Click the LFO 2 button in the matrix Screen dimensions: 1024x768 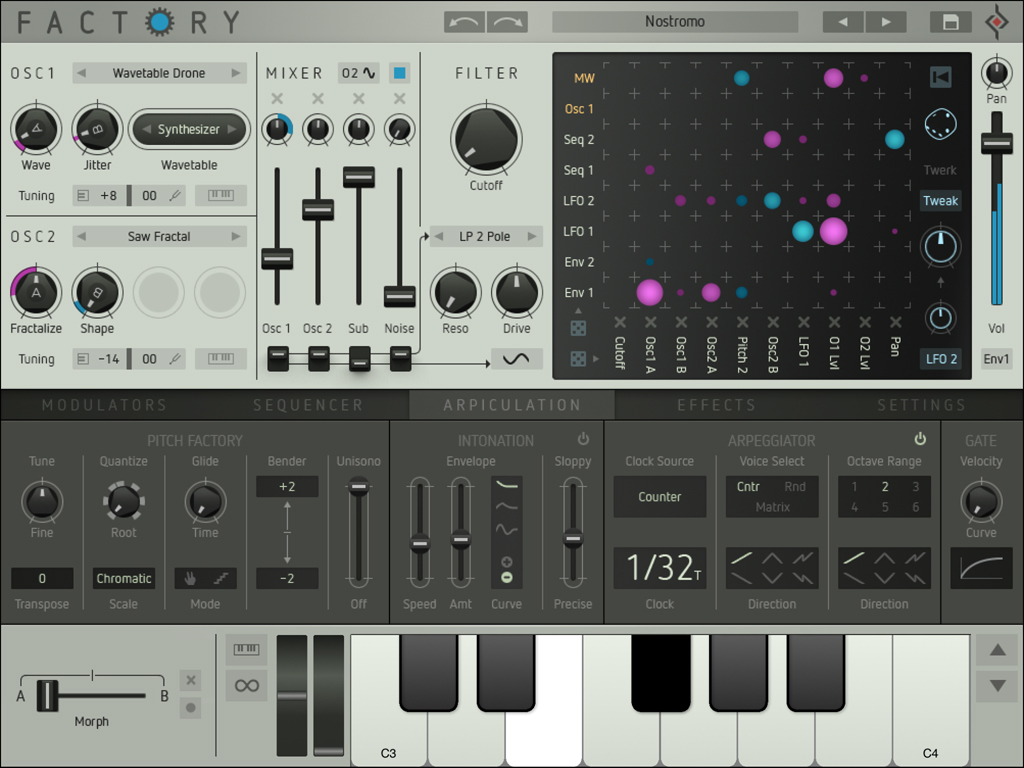pos(940,359)
